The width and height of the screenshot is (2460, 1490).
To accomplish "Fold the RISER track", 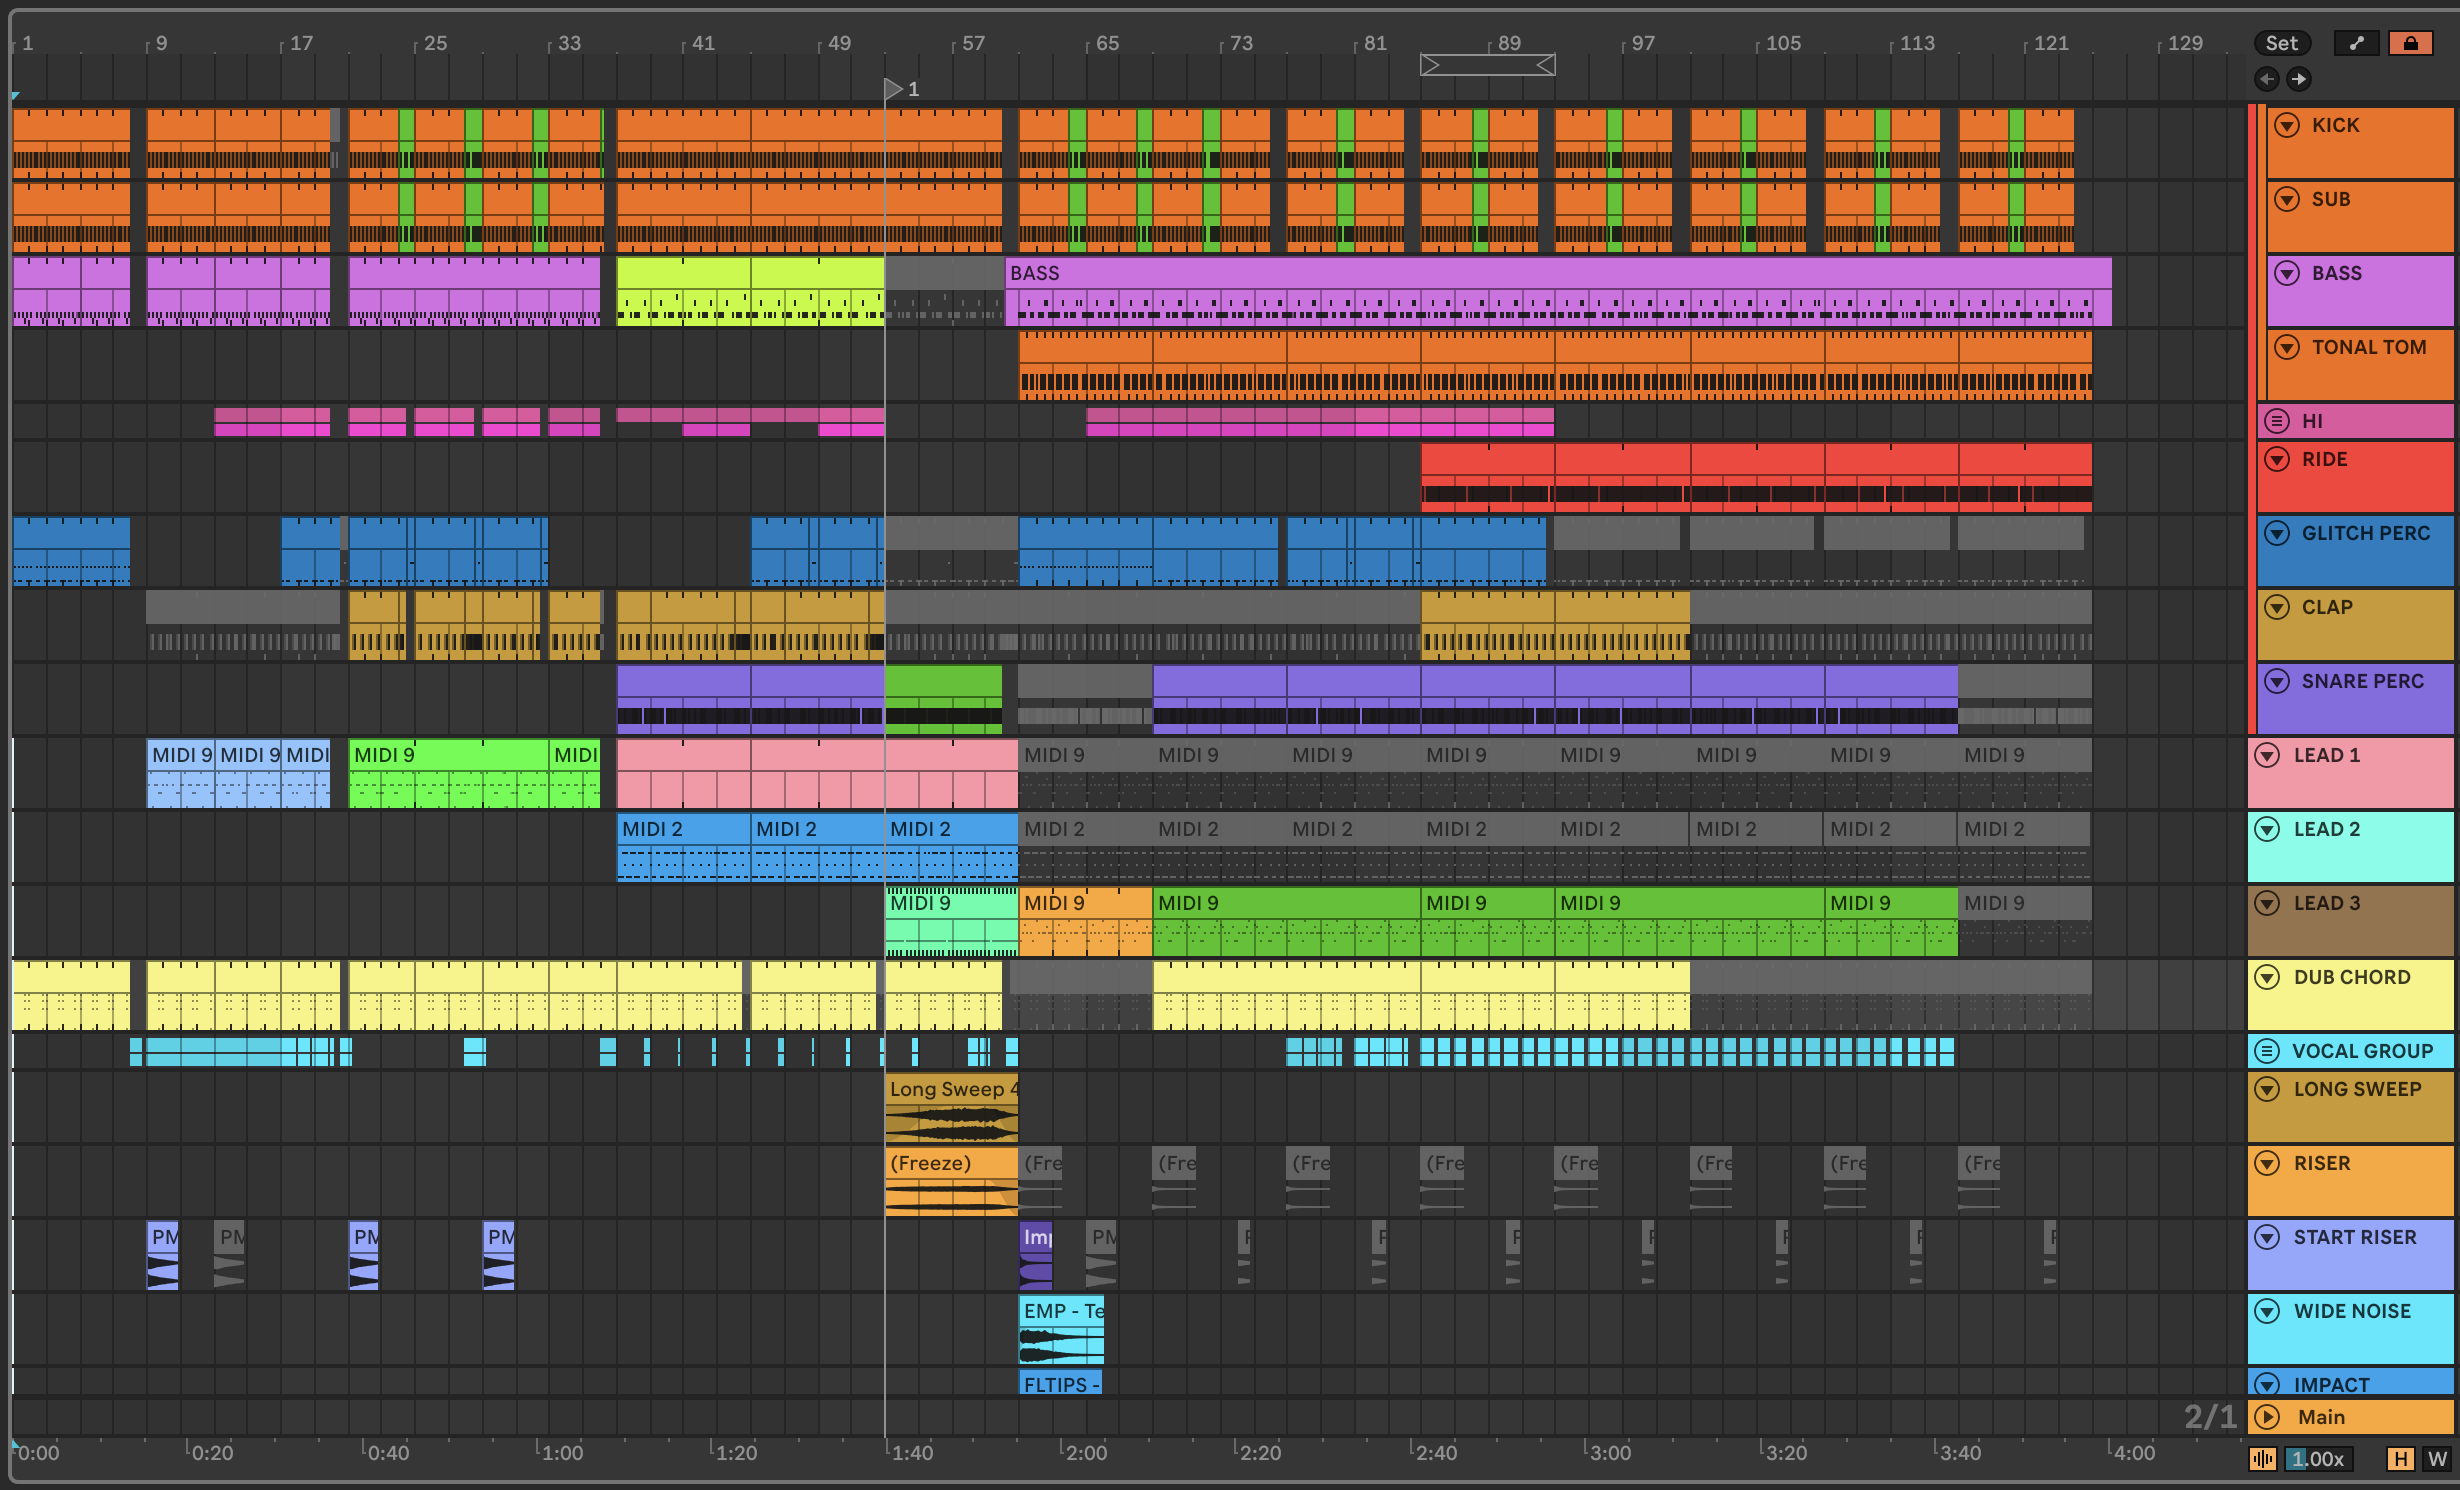I will point(2267,1163).
